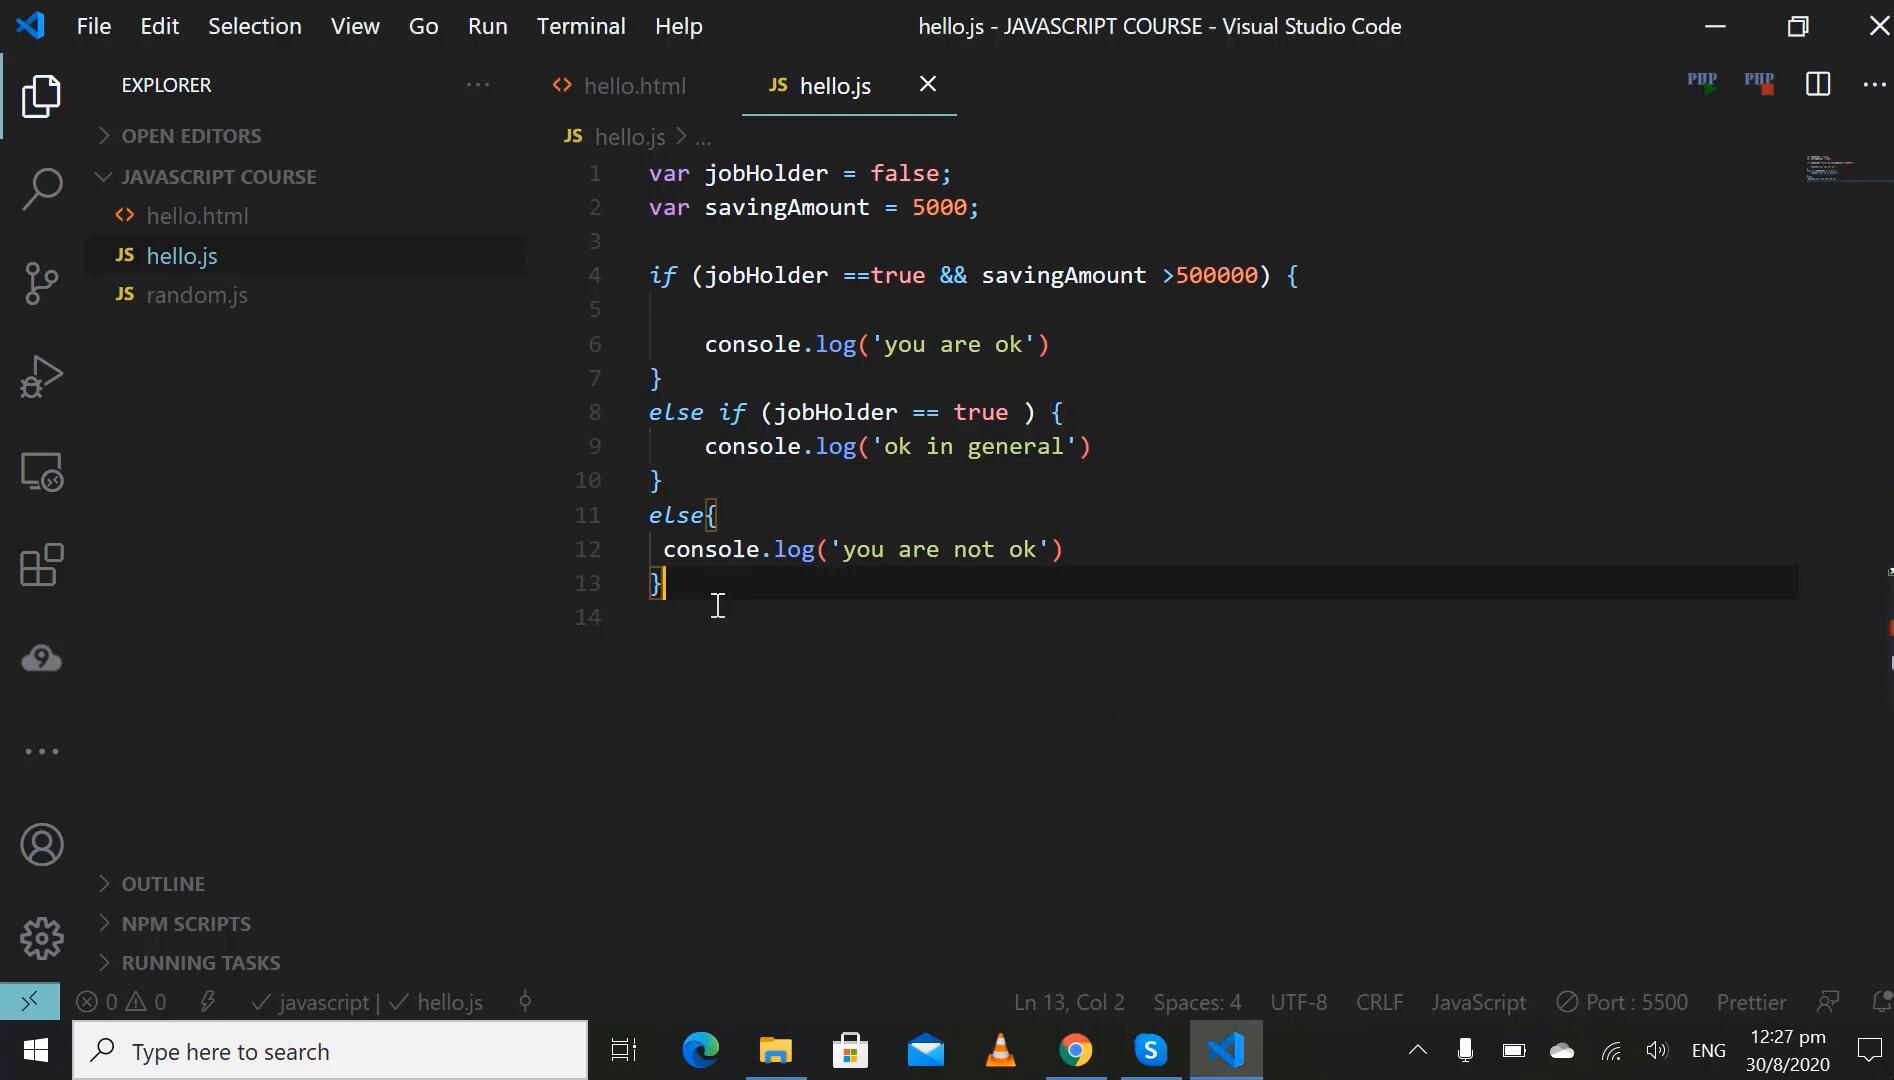Image resolution: width=1894 pixels, height=1080 pixels.
Task: Expand the Open Editors section
Action: click(191, 136)
